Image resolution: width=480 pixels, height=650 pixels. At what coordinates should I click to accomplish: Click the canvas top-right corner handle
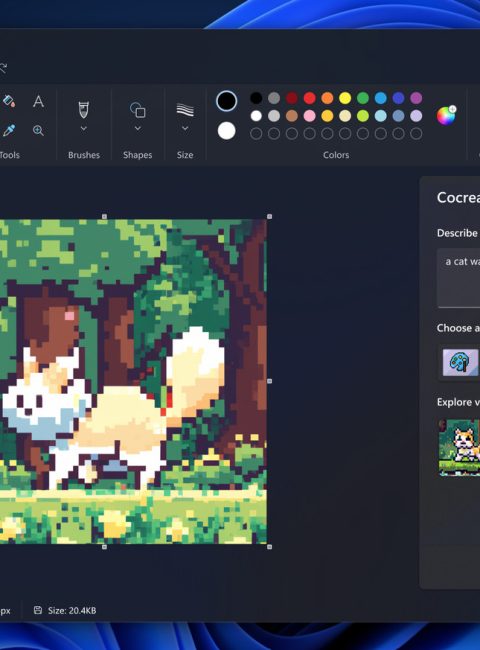click(270, 216)
